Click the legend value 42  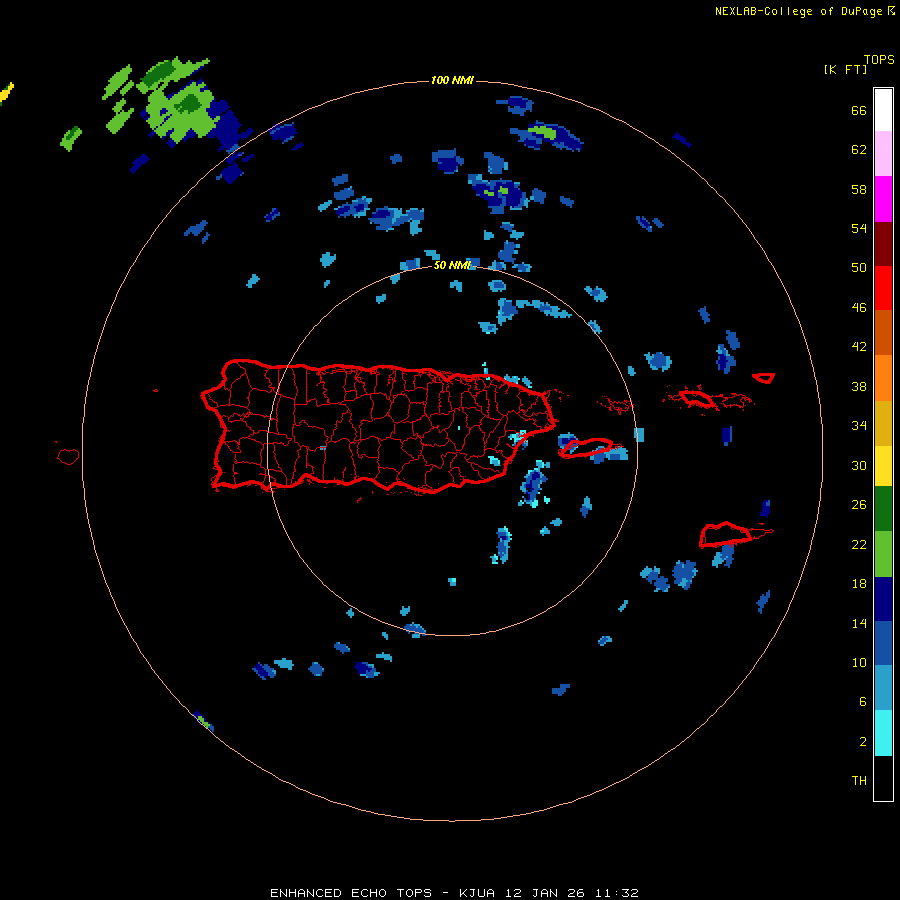point(859,347)
